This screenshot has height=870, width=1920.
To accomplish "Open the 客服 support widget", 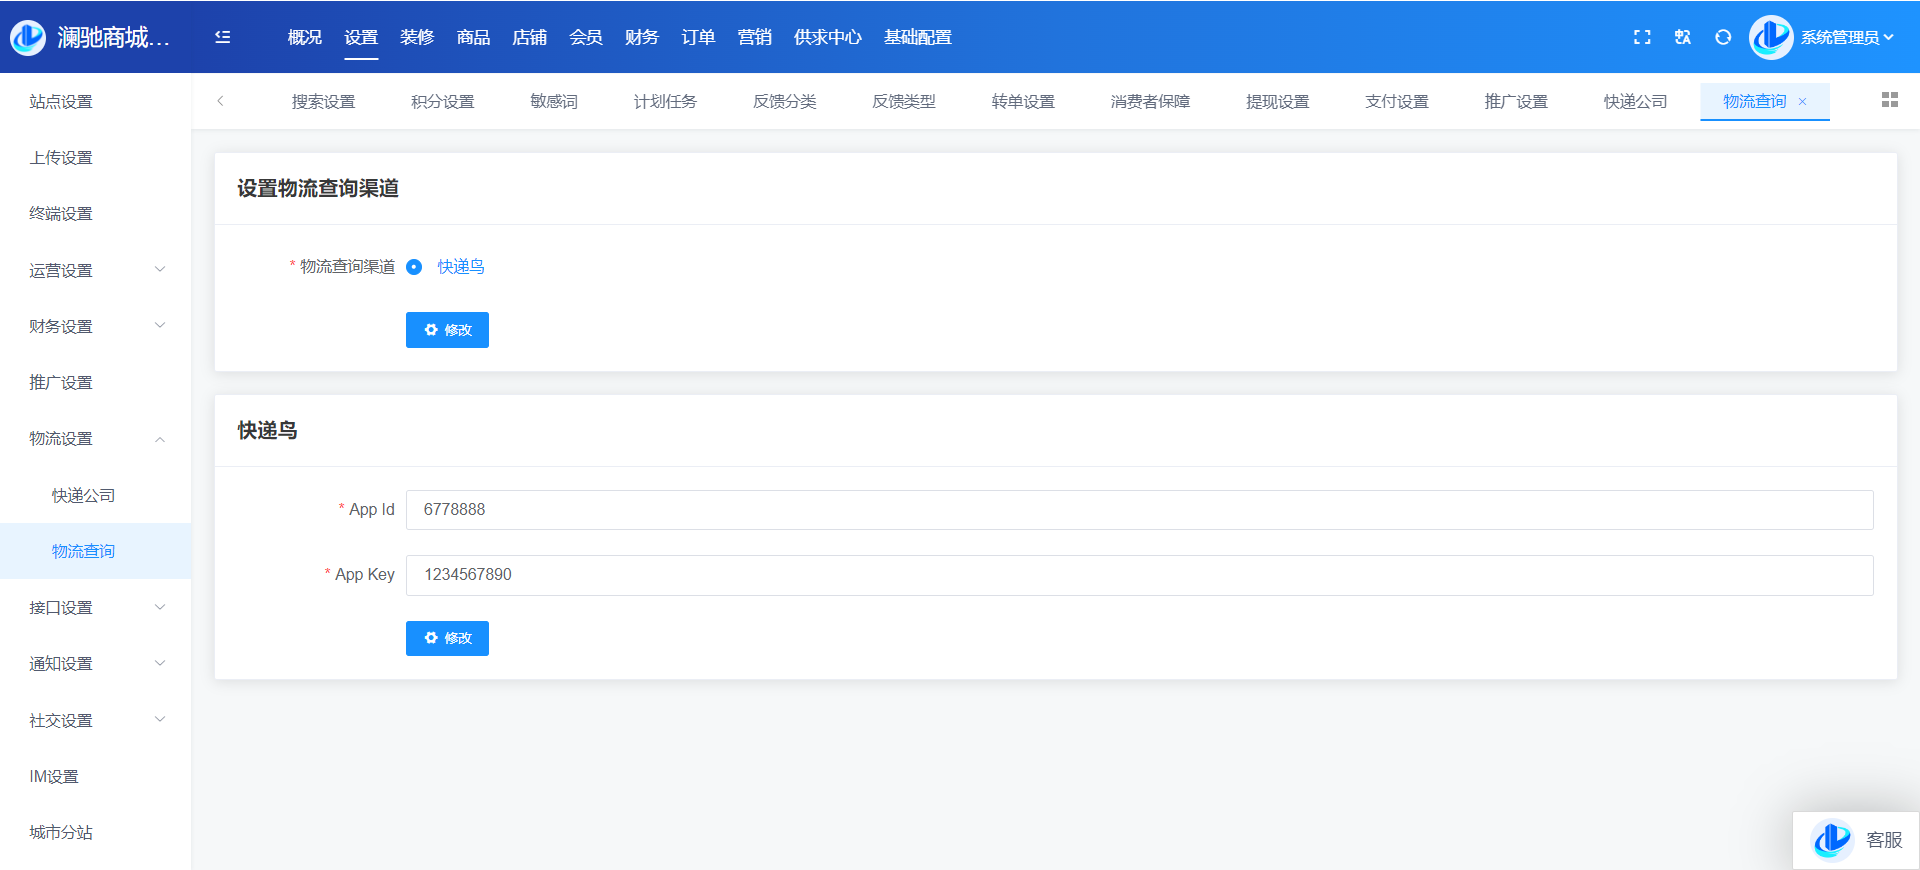I will (1856, 840).
